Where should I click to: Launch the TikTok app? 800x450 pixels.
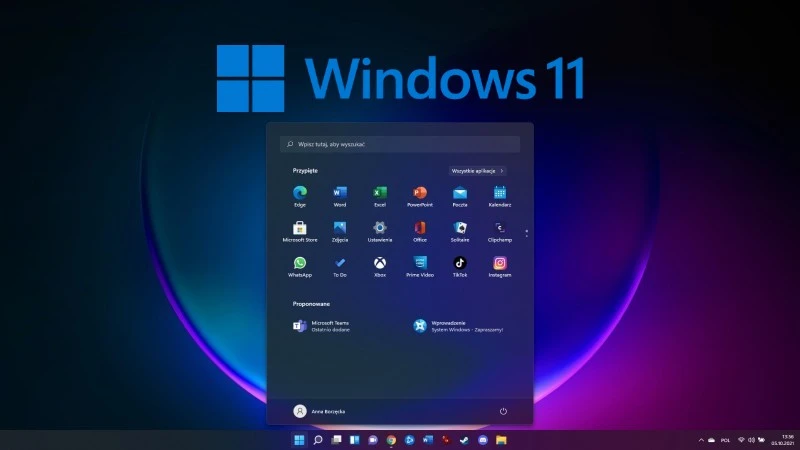pos(460,267)
